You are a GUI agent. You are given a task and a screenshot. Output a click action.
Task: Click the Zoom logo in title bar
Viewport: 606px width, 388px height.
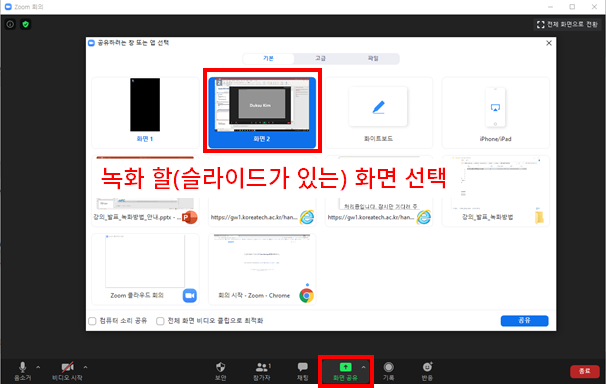pyautogui.click(x=8, y=7)
